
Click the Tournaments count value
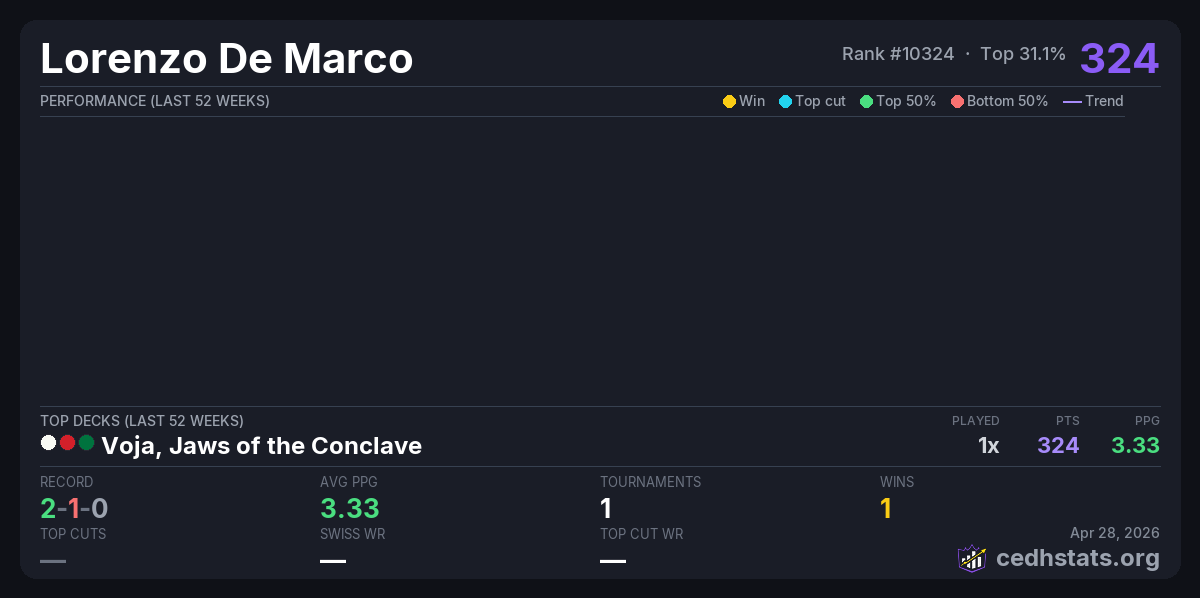coord(606,508)
